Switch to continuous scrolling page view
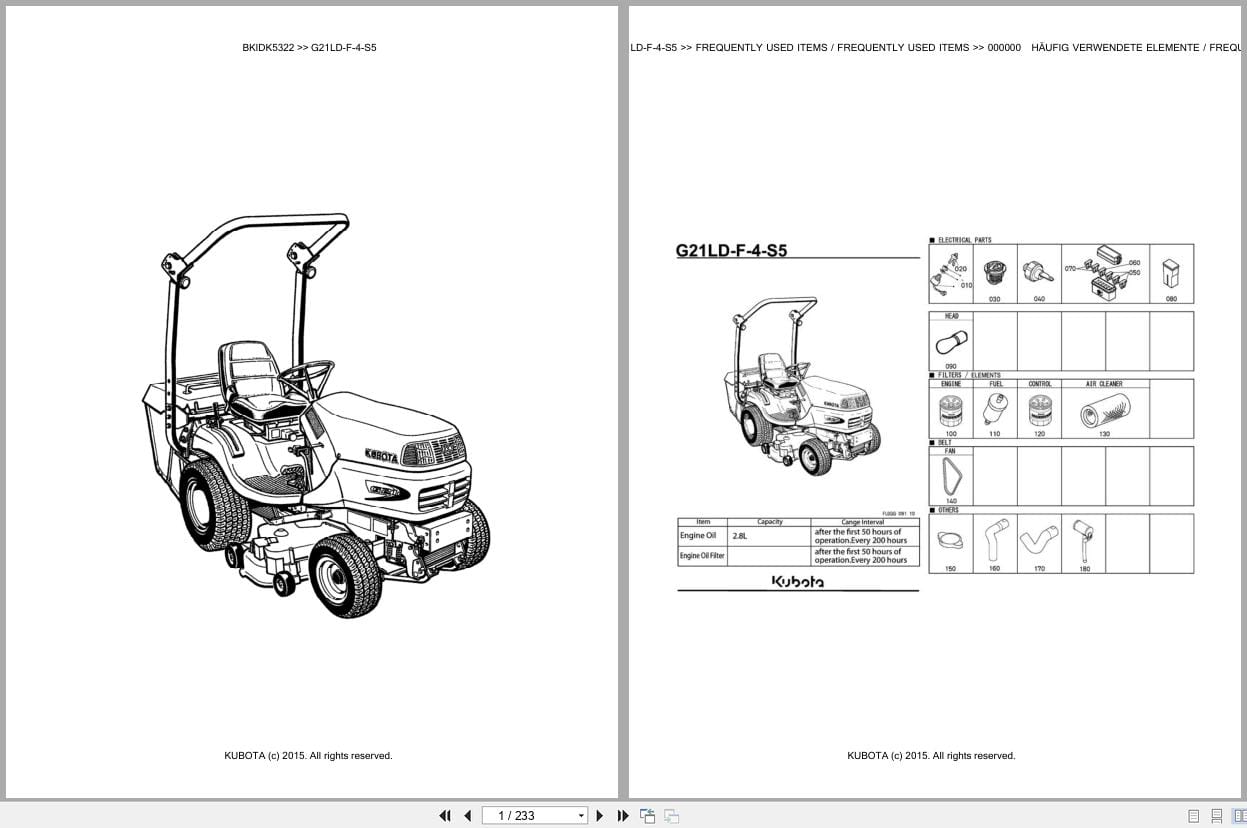 (1216, 816)
